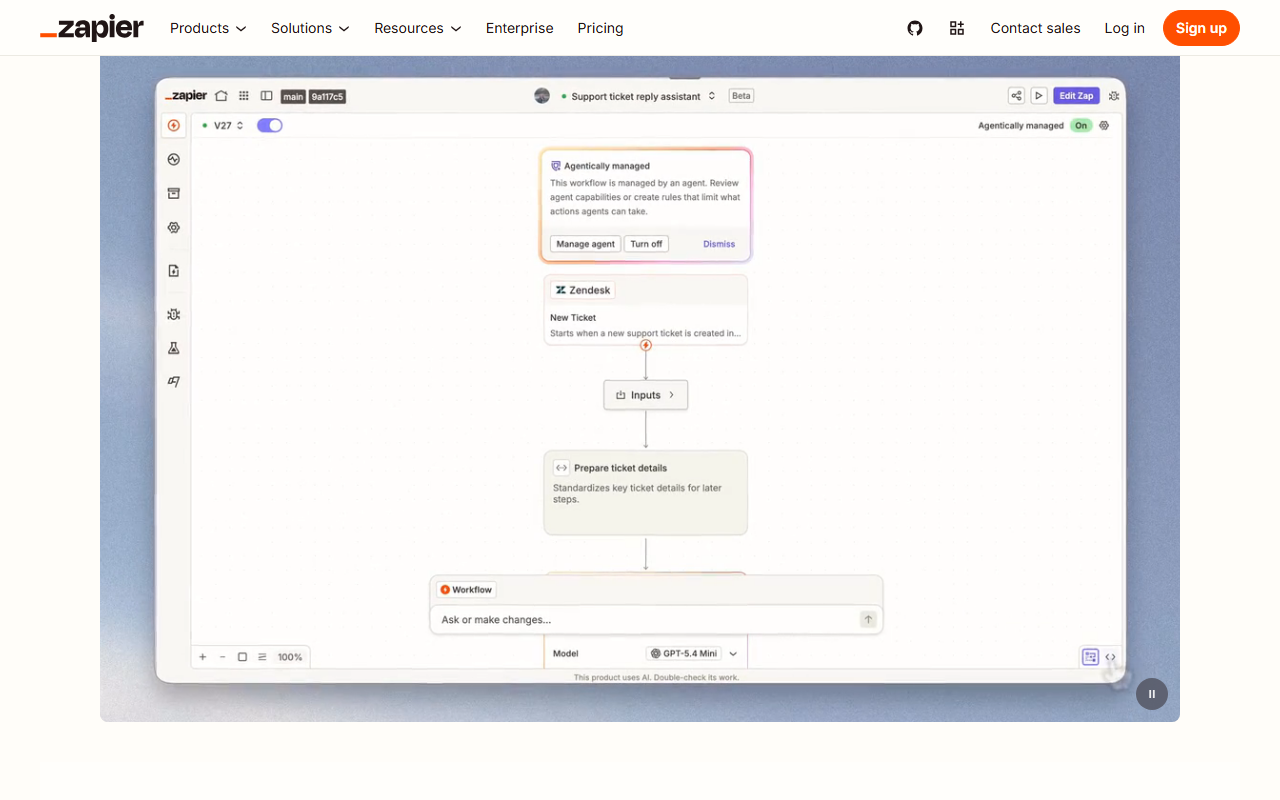Select the visual canvas view icon

[1090, 657]
